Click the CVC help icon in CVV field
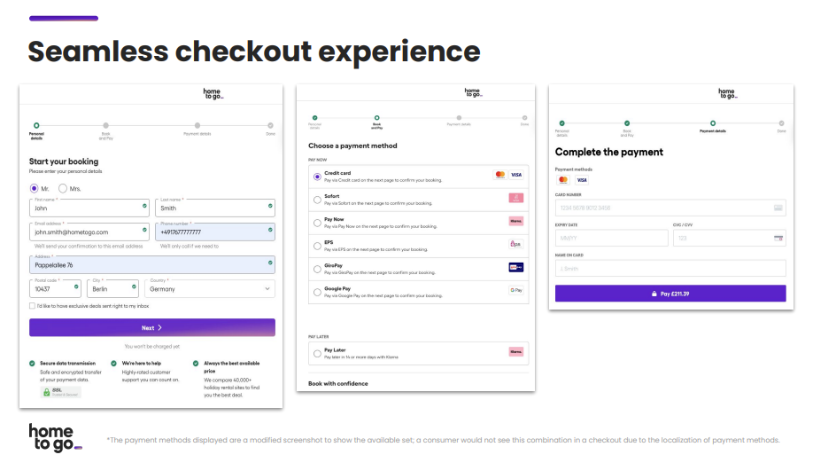815x458 pixels. pos(778,238)
